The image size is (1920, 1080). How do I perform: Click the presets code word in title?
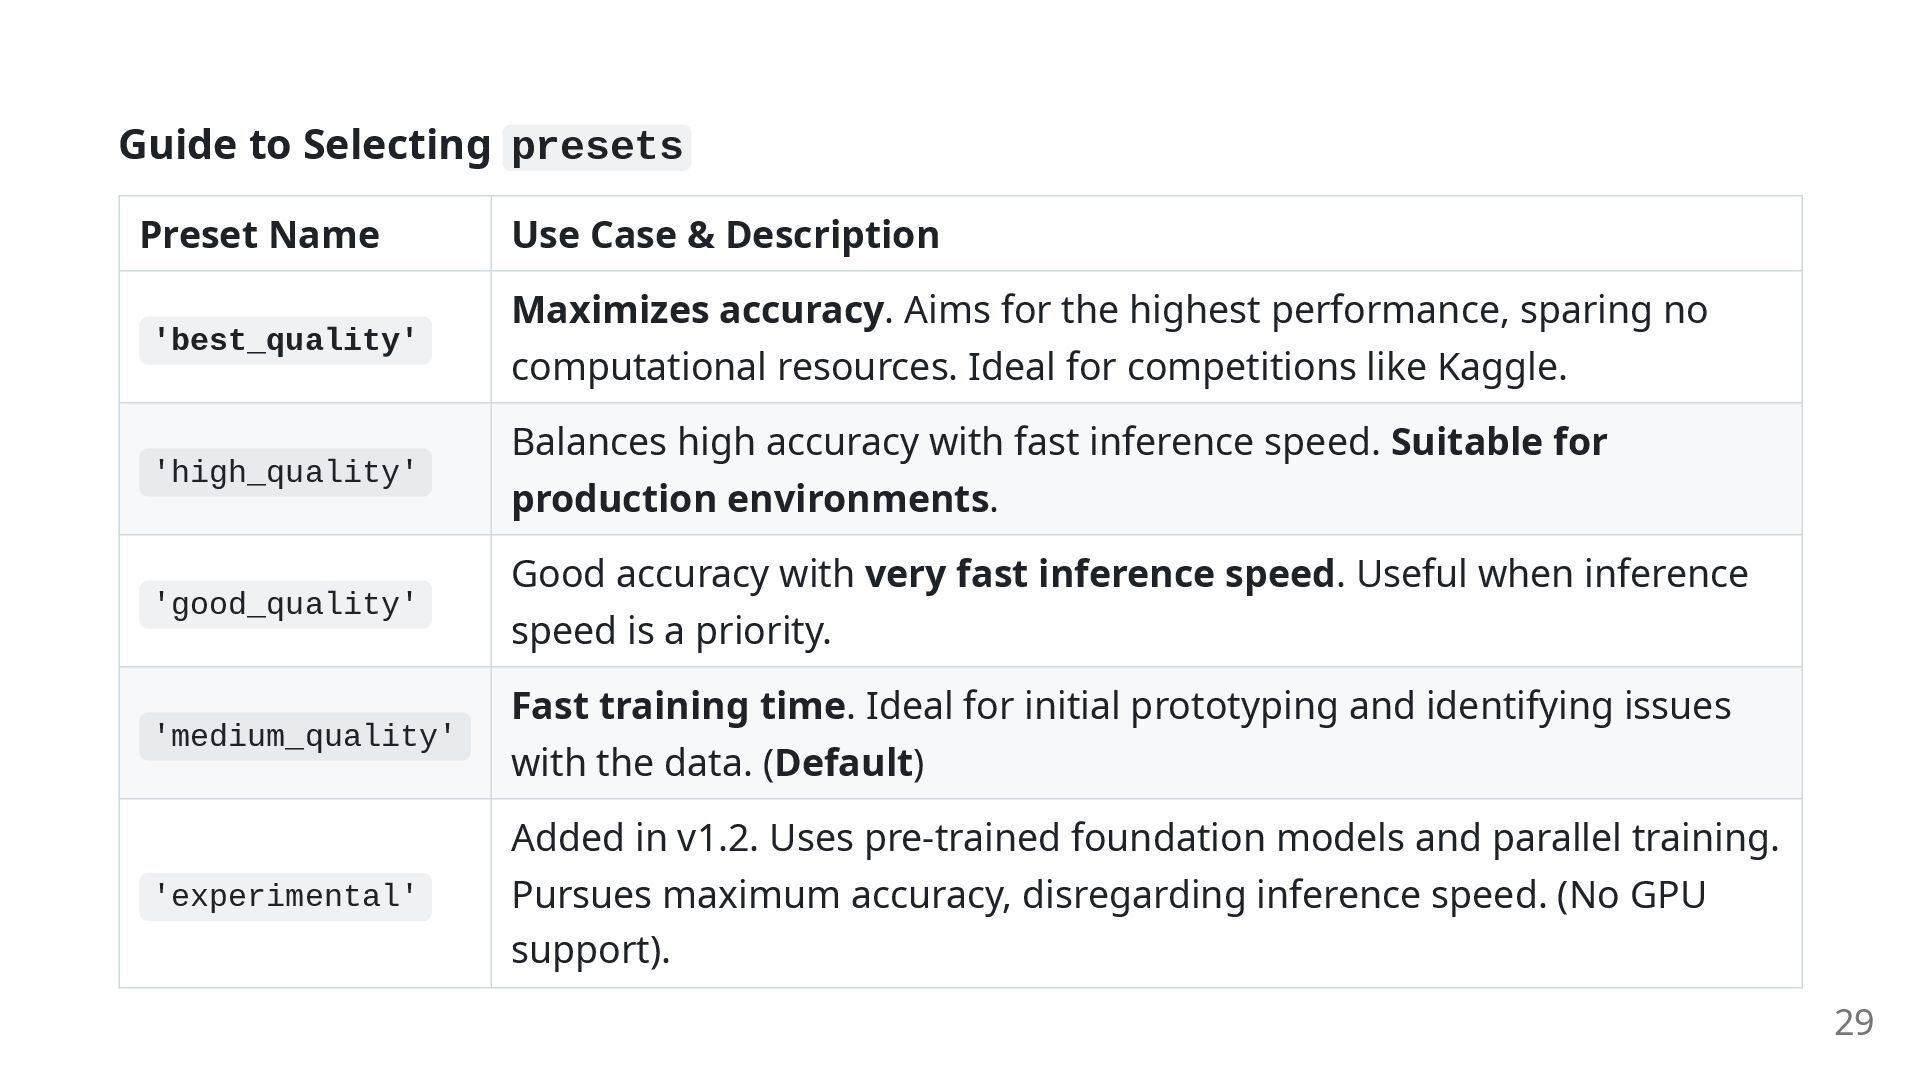(597, 147)
